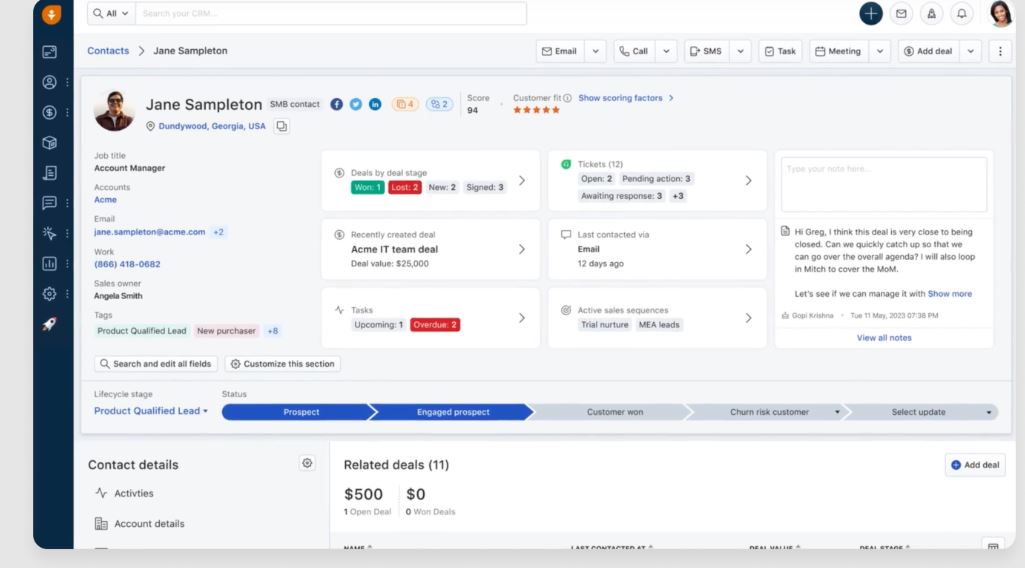Open Jane's Twitter profile icon
The width and height of the screenshot is (1025, 568).
[x=356, y=104]
